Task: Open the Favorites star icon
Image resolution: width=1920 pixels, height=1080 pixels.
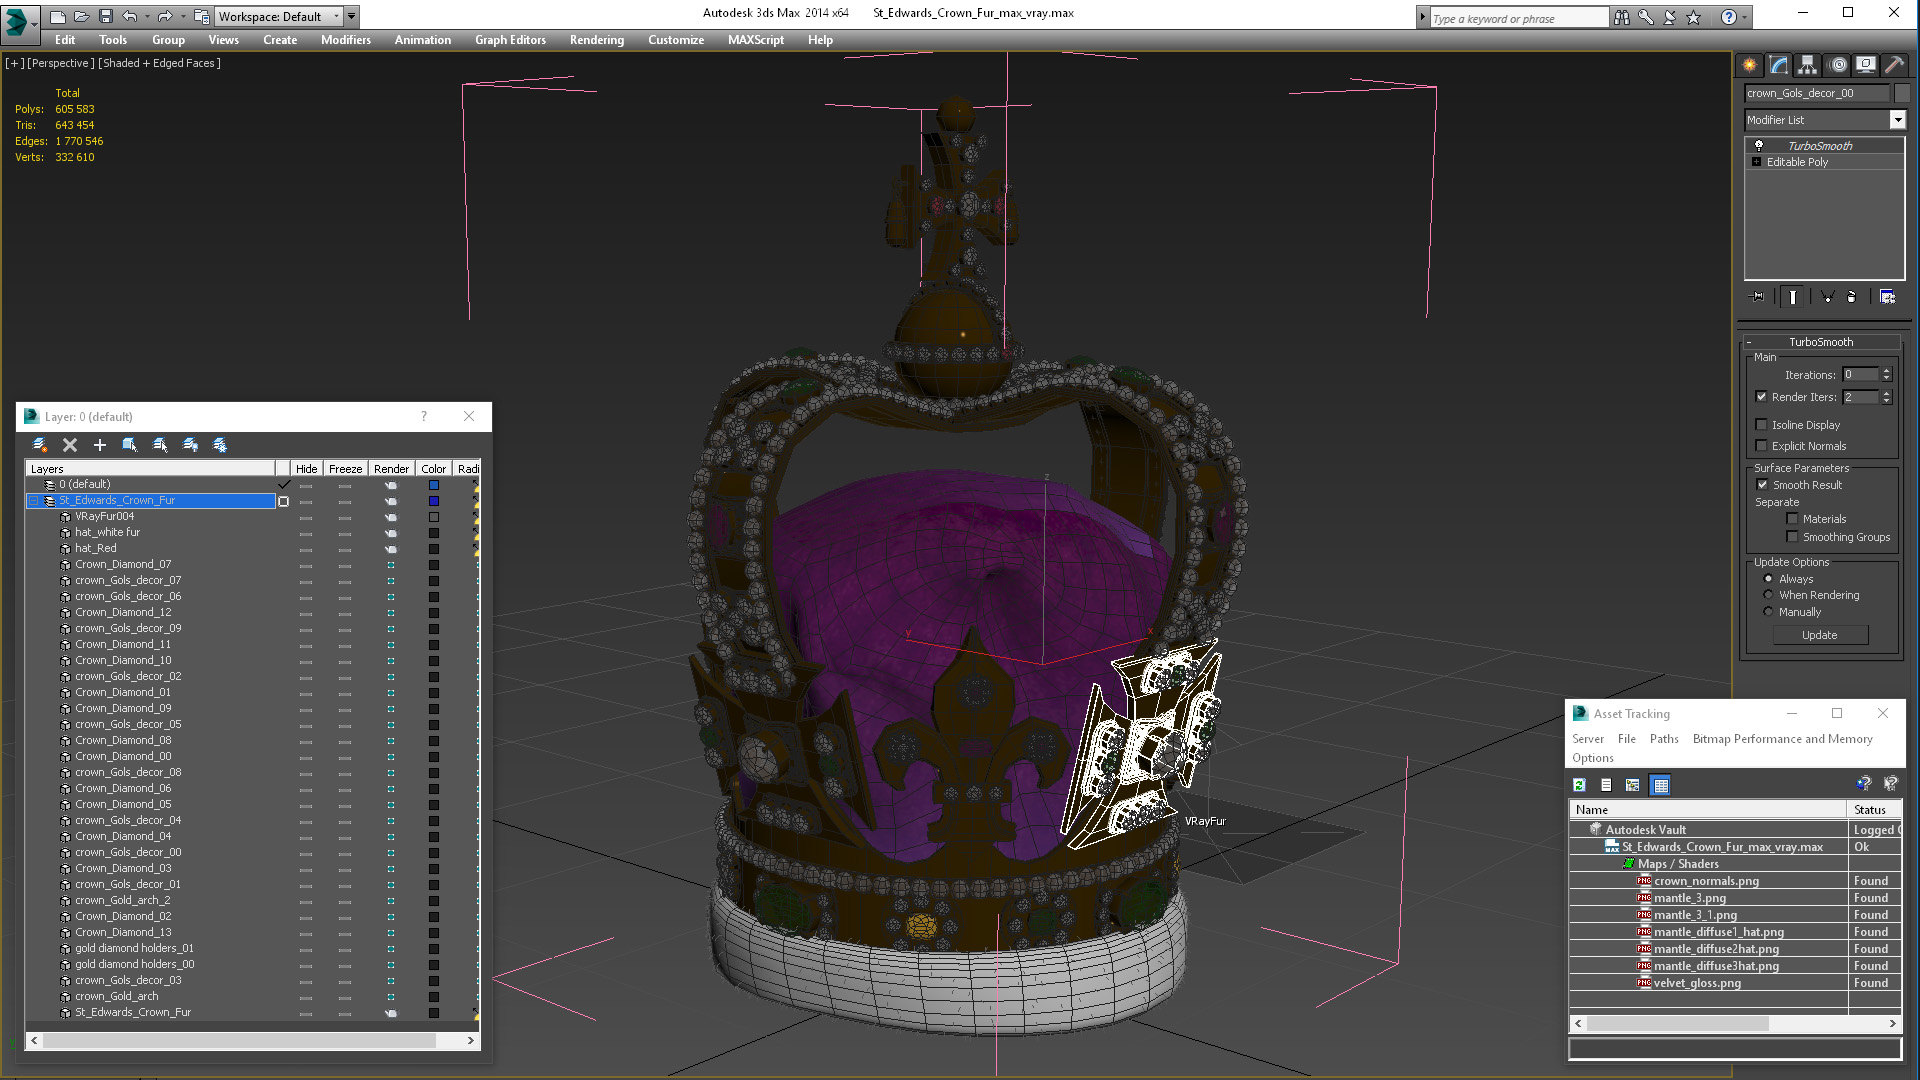Action: point(1693,17)
